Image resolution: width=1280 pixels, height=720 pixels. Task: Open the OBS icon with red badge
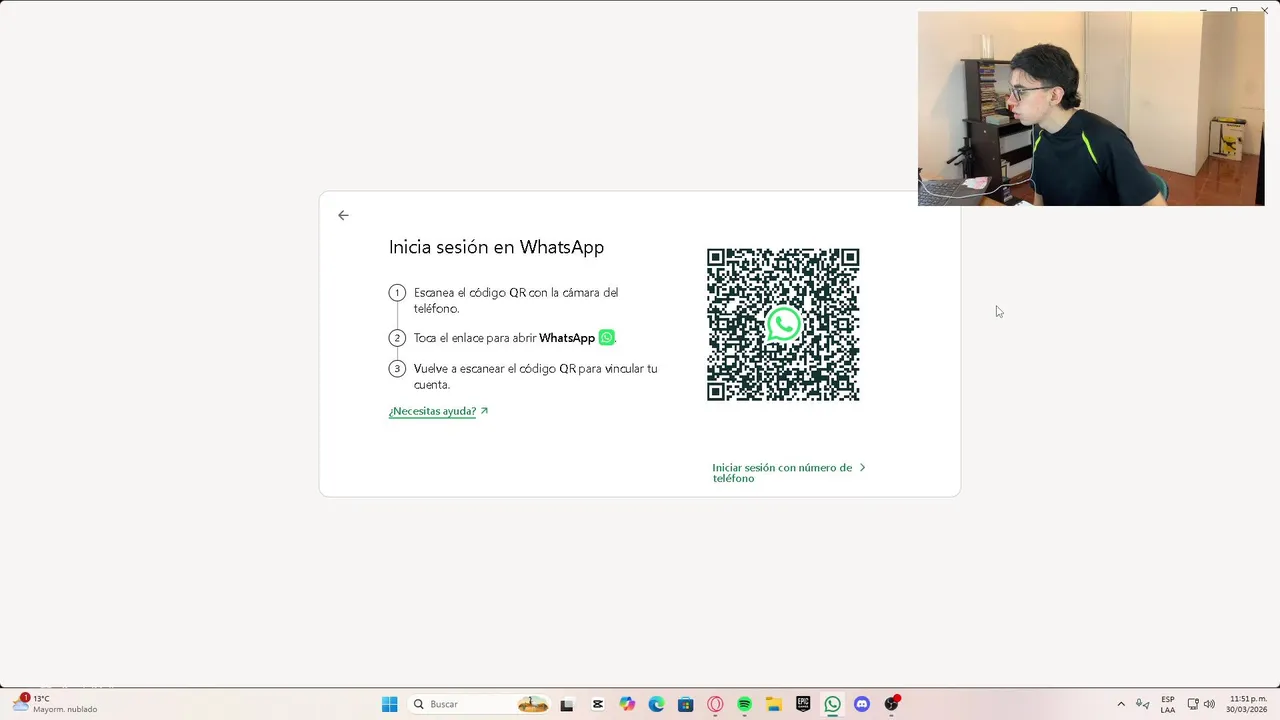point(891,704)
